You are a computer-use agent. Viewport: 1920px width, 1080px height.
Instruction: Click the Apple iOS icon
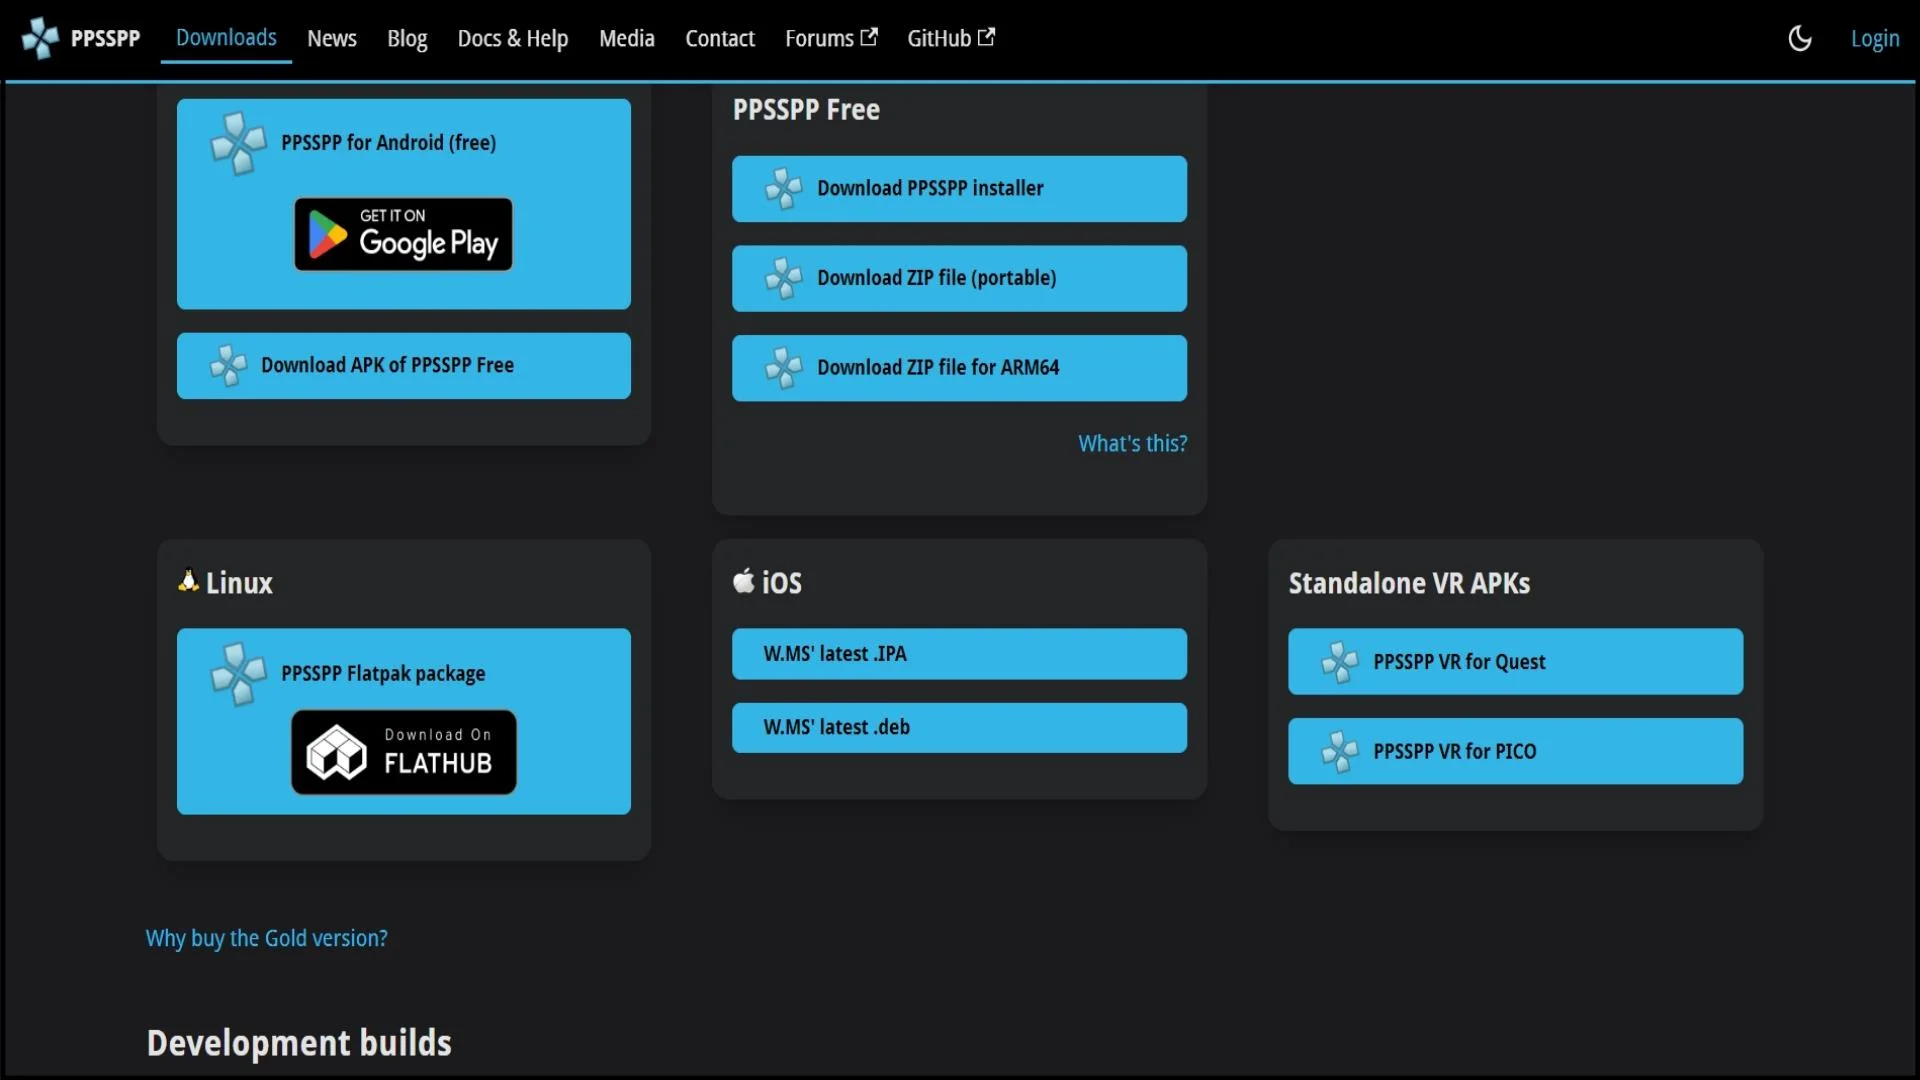[x=743, y=581]
